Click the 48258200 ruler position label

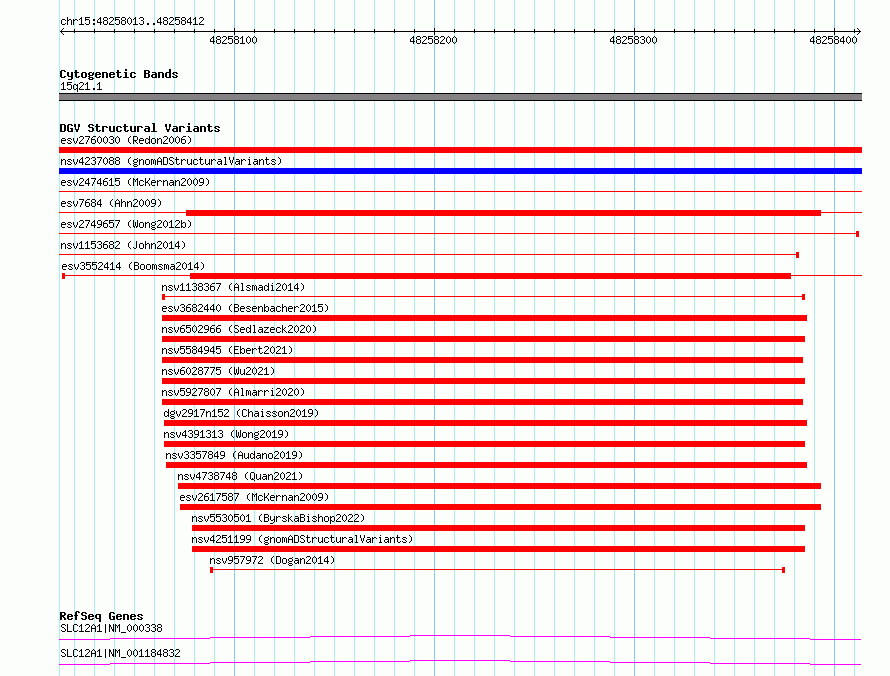[x=433, y=40]
